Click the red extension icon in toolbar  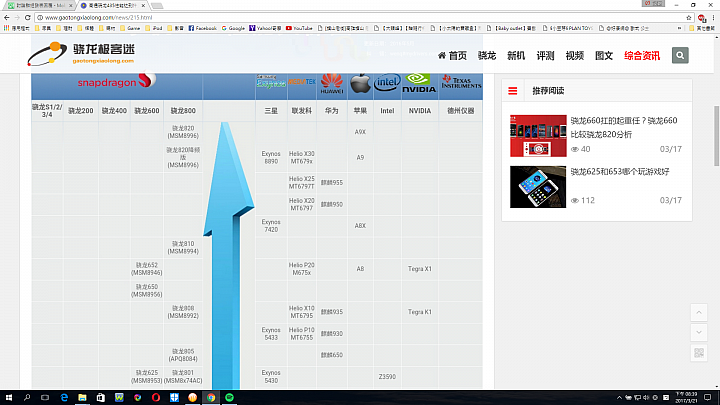click(x=701, y=18)
